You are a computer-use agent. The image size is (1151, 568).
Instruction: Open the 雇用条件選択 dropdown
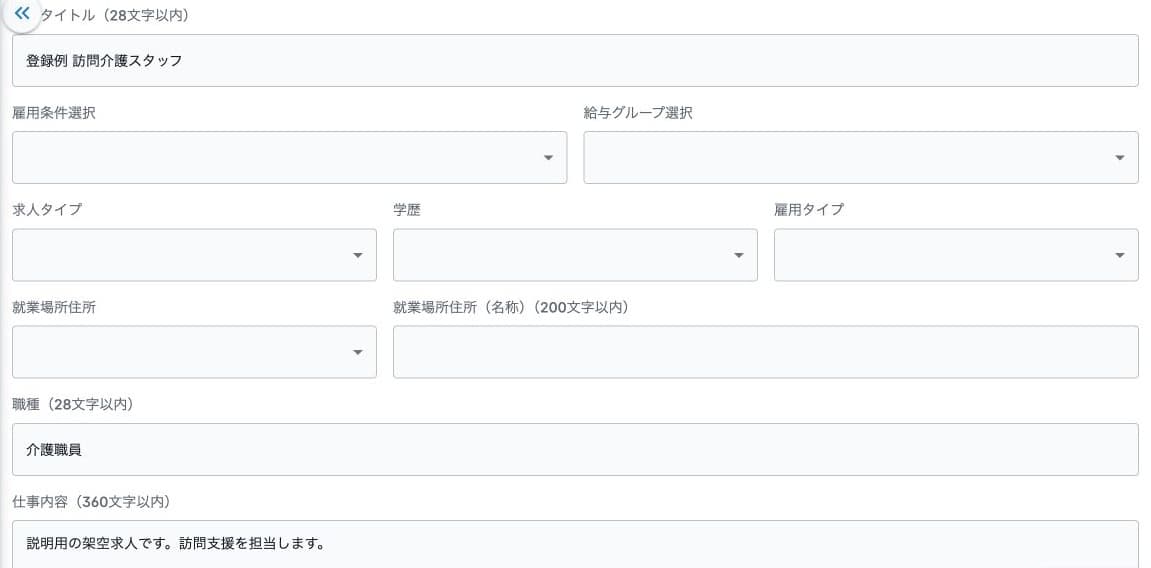[289, 158]
